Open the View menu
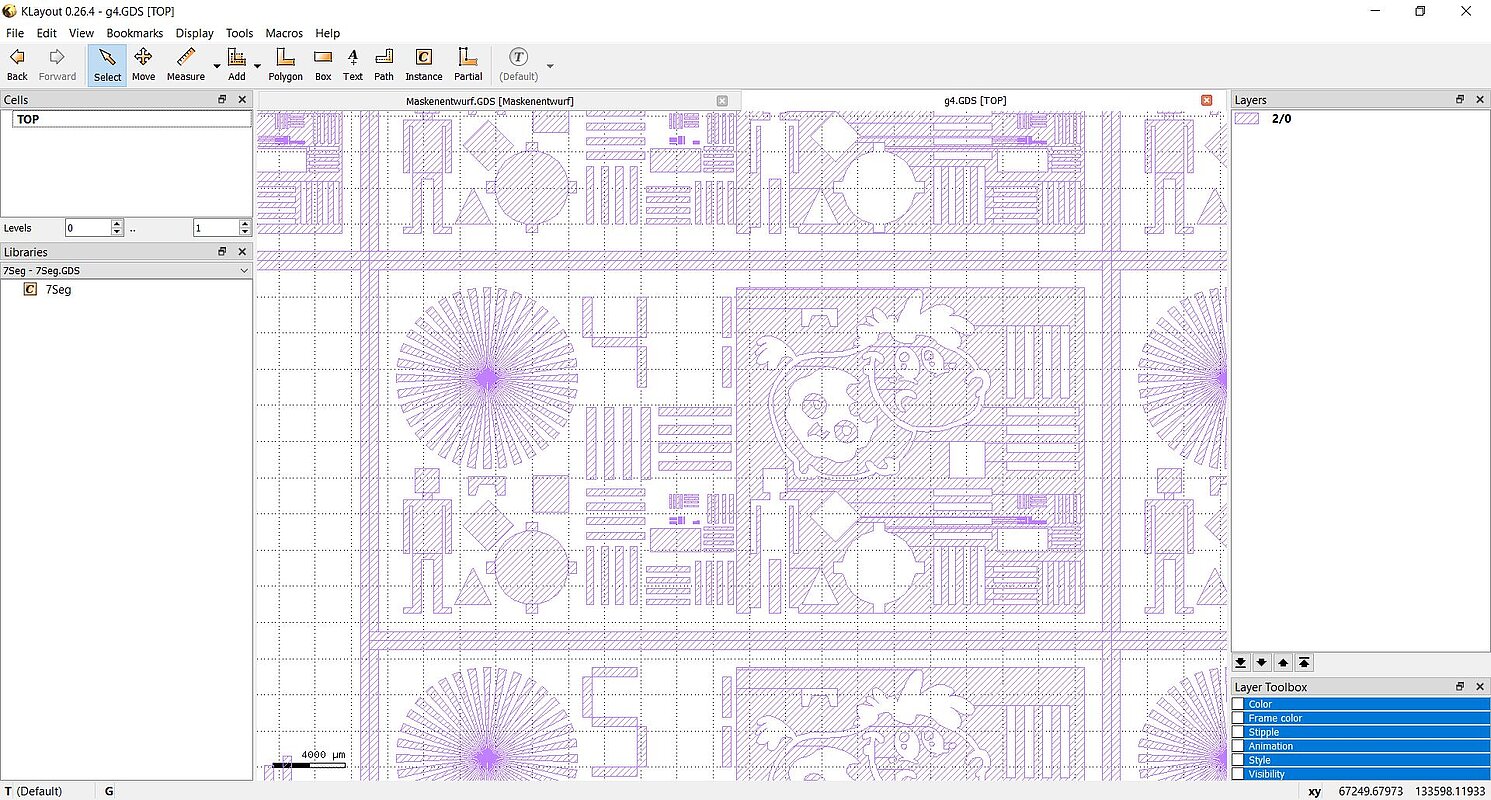 (81, 33)
